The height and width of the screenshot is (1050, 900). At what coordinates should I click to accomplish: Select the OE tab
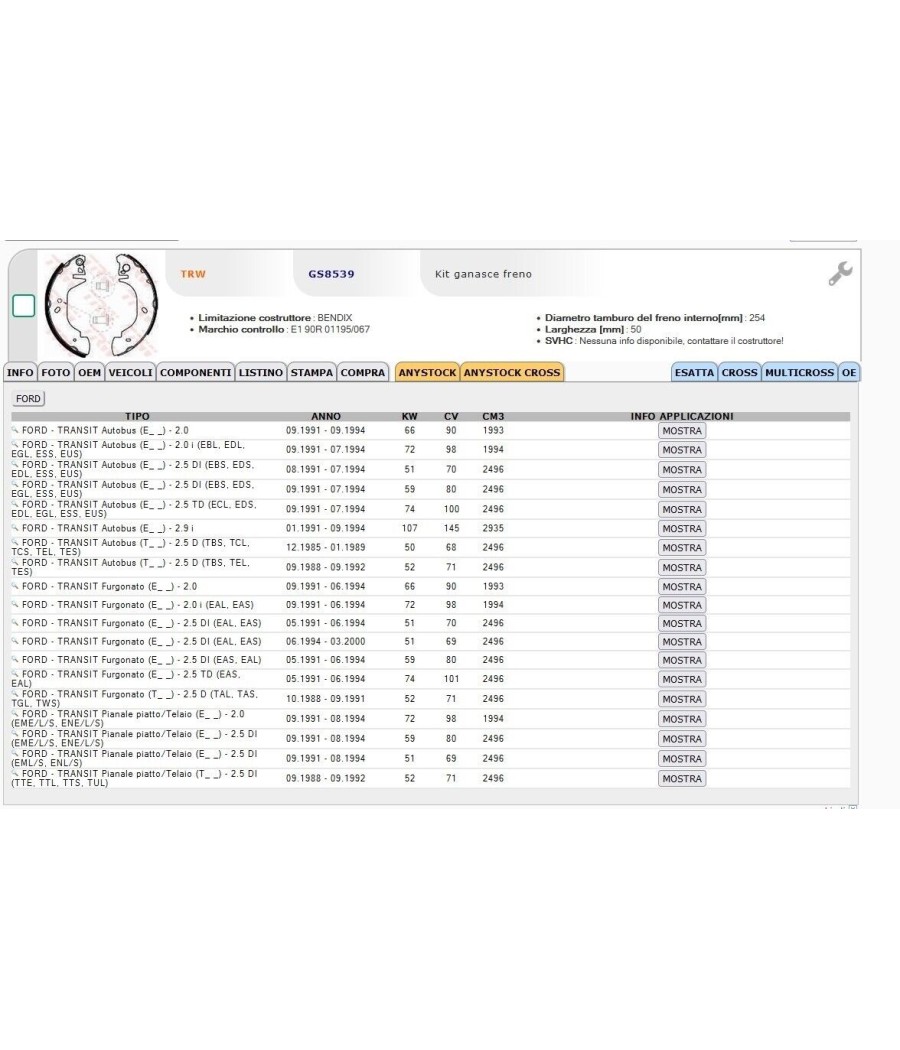click(x=849, y=372)
